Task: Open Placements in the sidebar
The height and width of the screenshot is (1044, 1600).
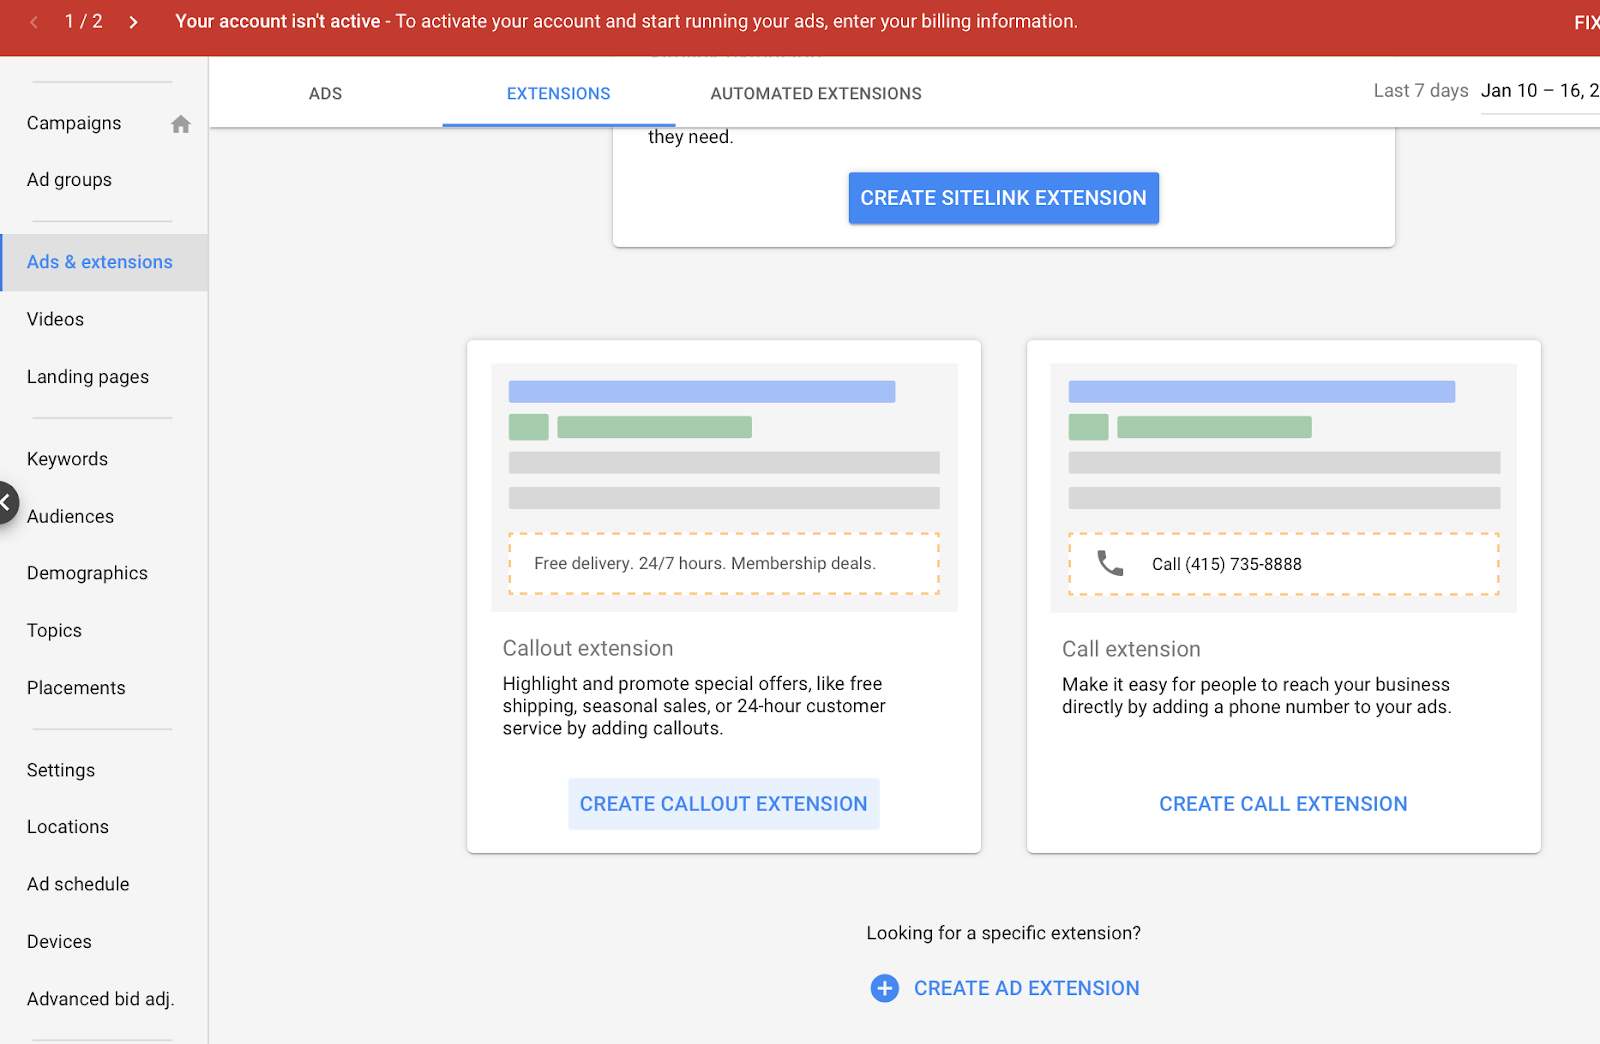Action: point(76,688)
